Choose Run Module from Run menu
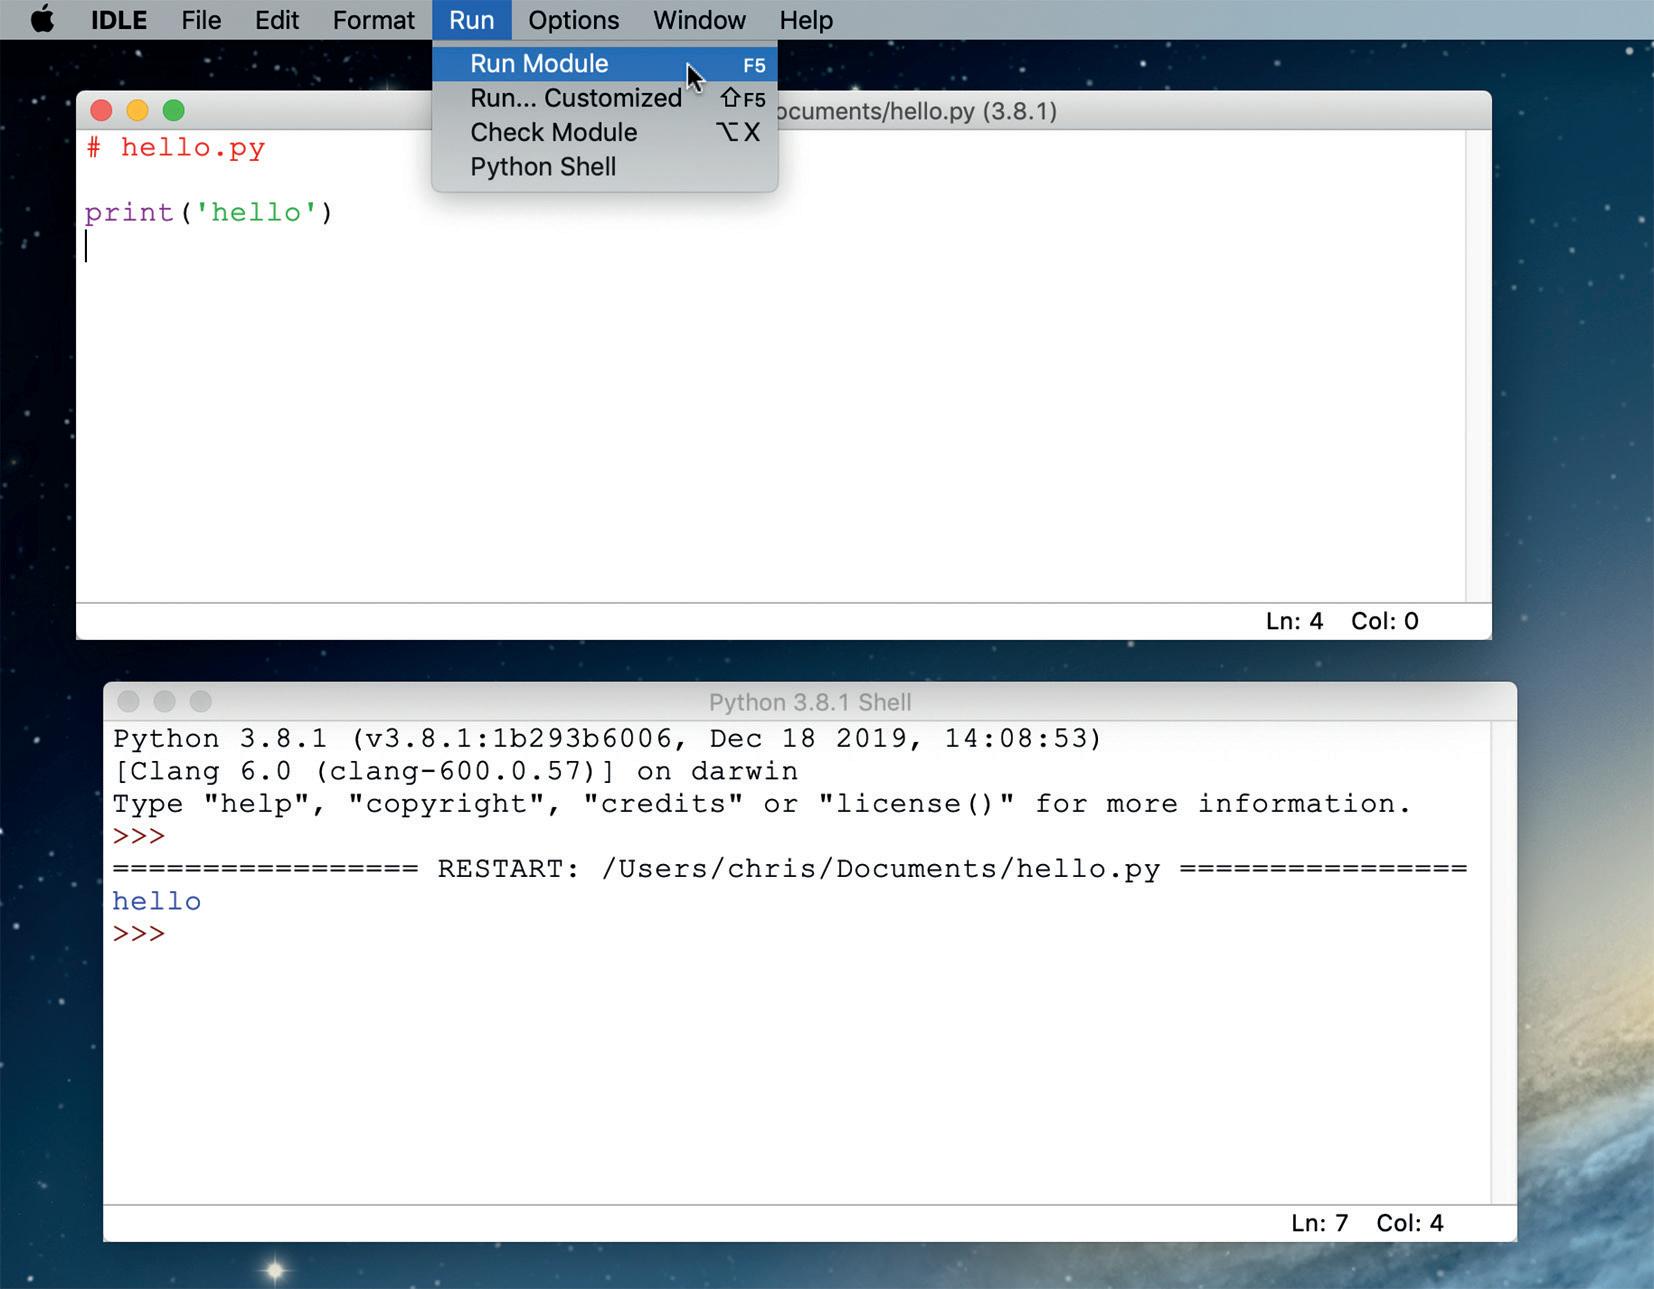 [x=605, y=64]
